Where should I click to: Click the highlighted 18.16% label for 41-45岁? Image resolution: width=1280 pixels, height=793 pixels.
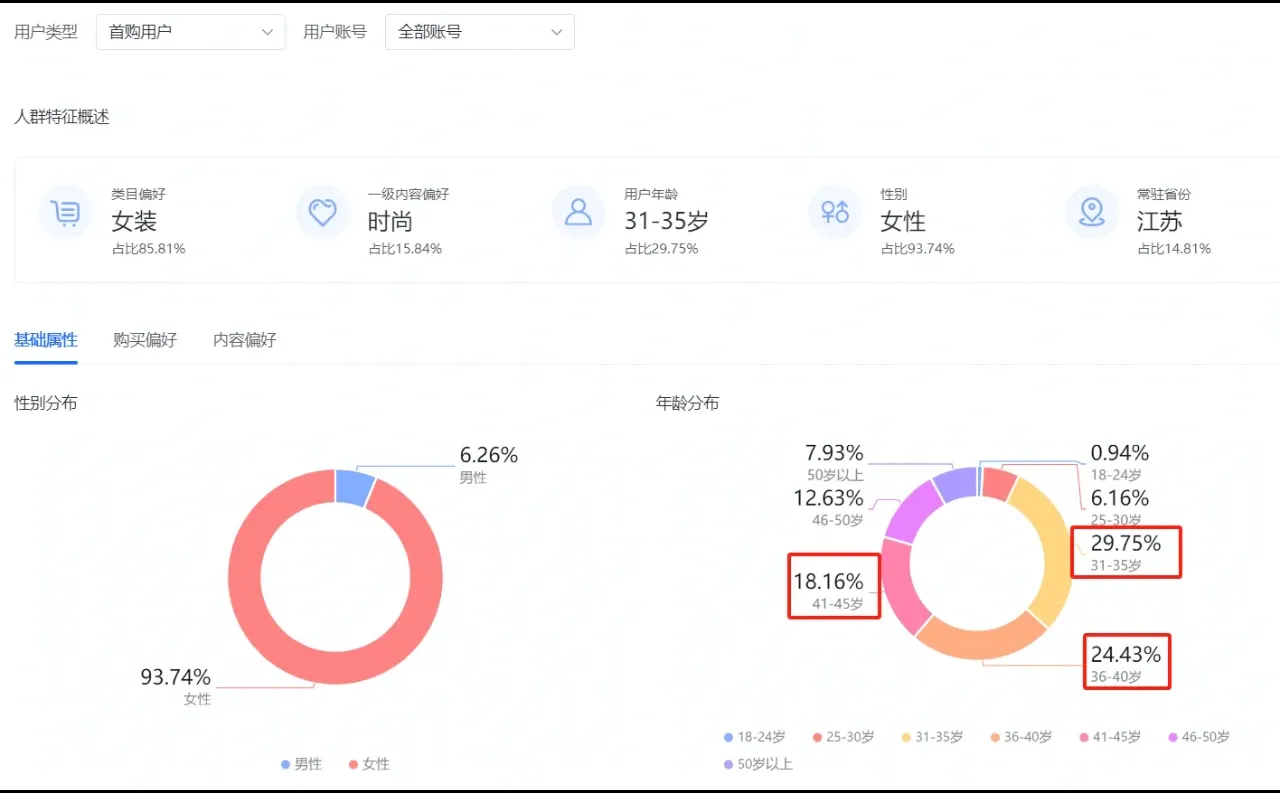click(x=834, y=585)
